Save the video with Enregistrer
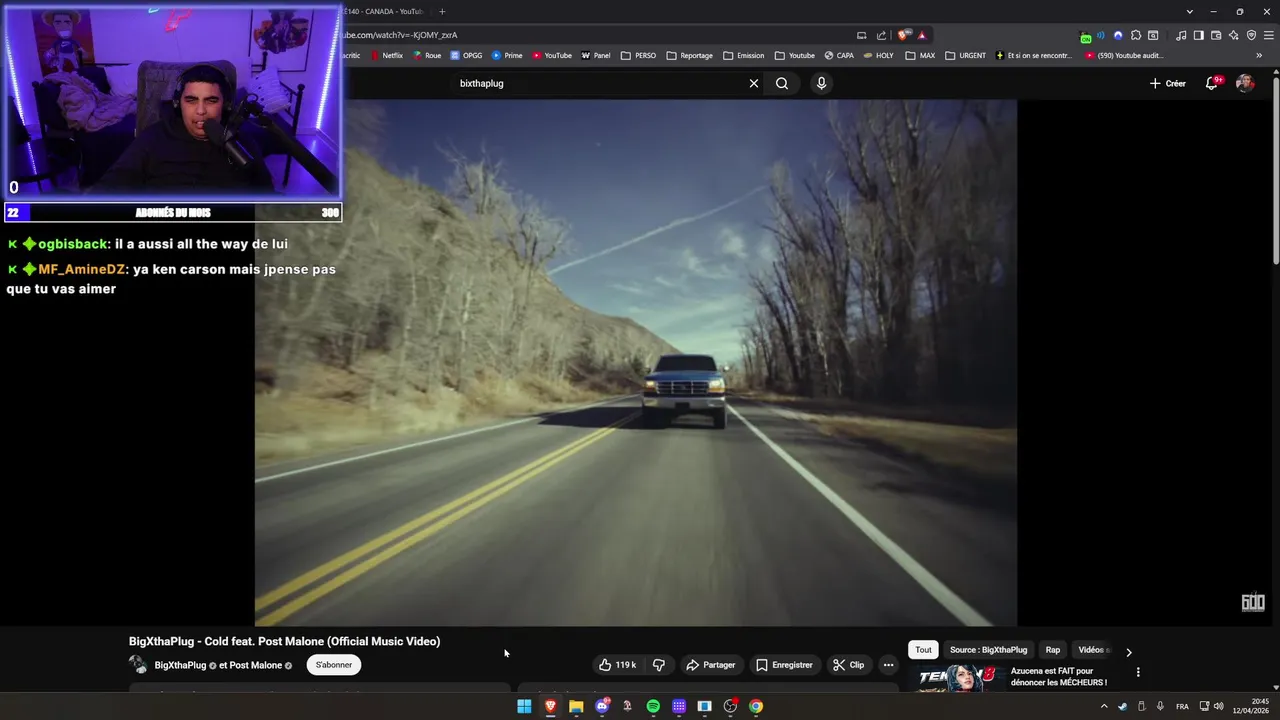The image size is (1280, 720). point(784,665)
